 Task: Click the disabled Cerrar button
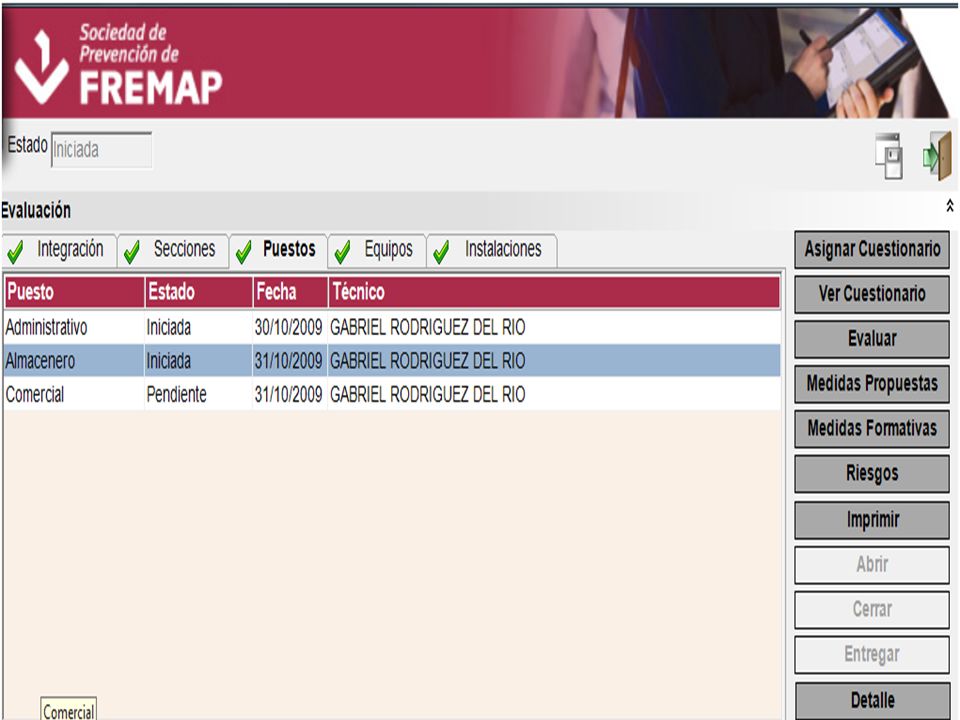click(x=872, y=609)
